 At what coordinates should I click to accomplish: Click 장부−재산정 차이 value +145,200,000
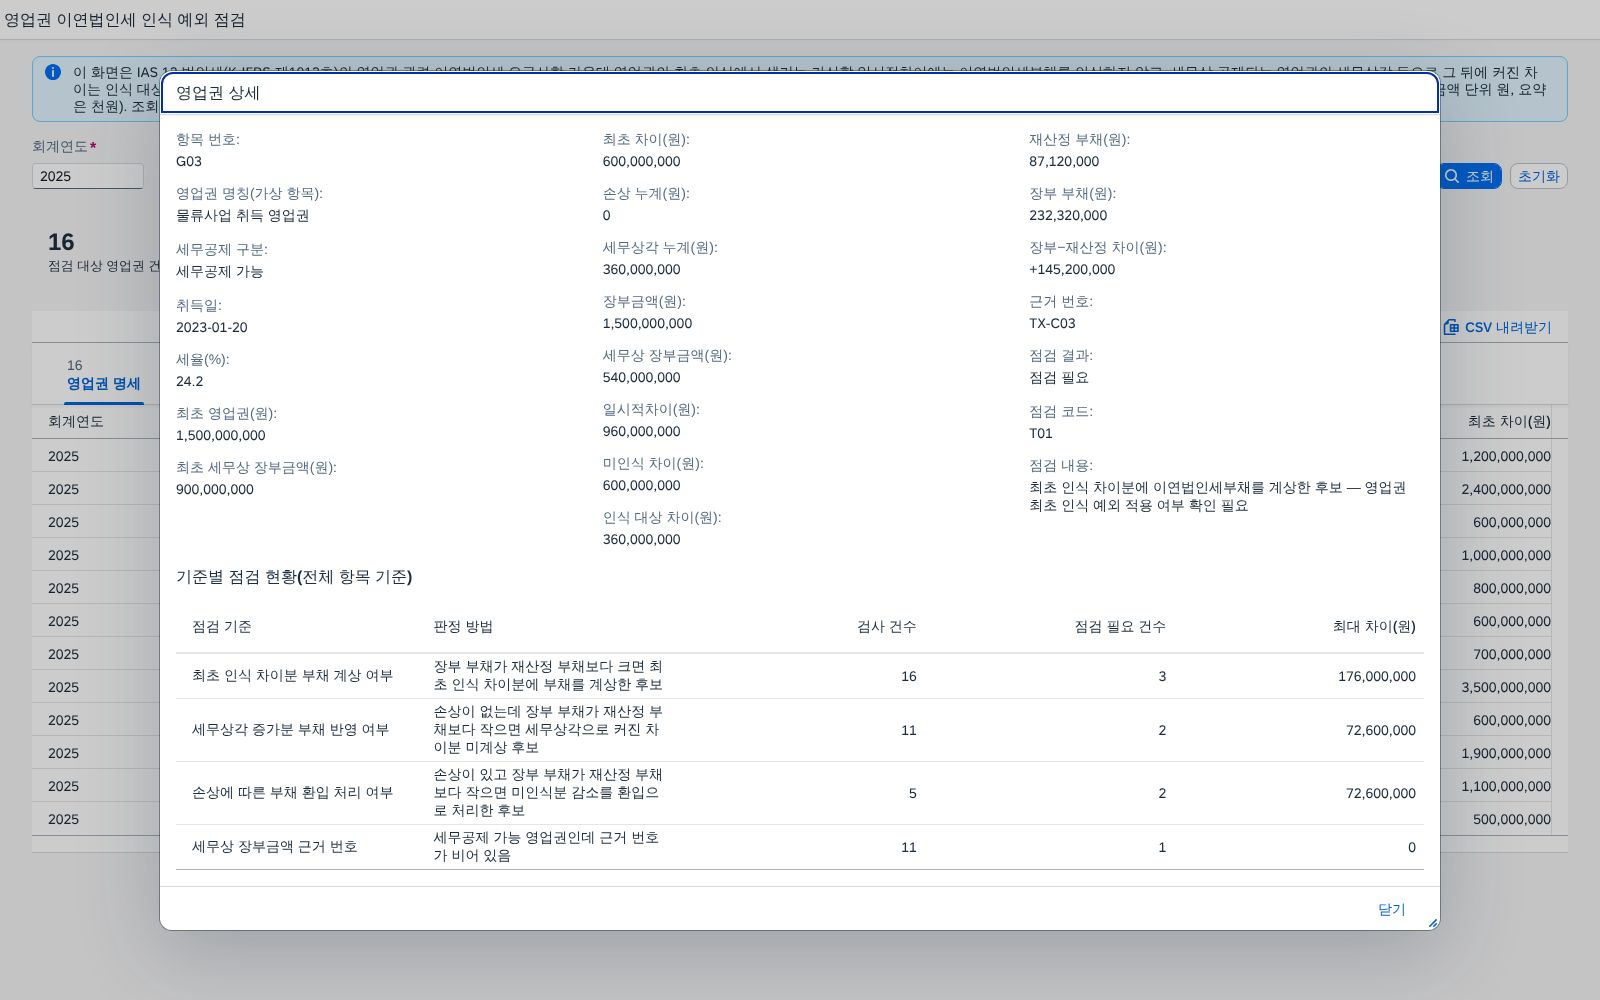1072,269
